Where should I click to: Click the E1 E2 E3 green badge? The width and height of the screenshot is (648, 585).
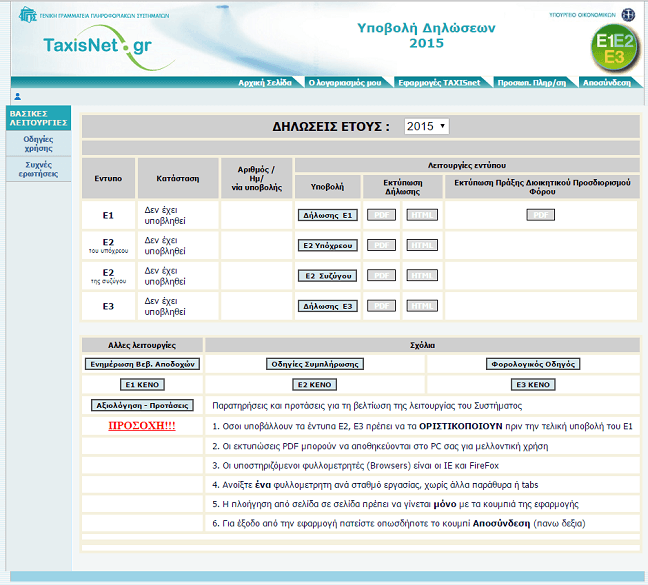point(615,49)
